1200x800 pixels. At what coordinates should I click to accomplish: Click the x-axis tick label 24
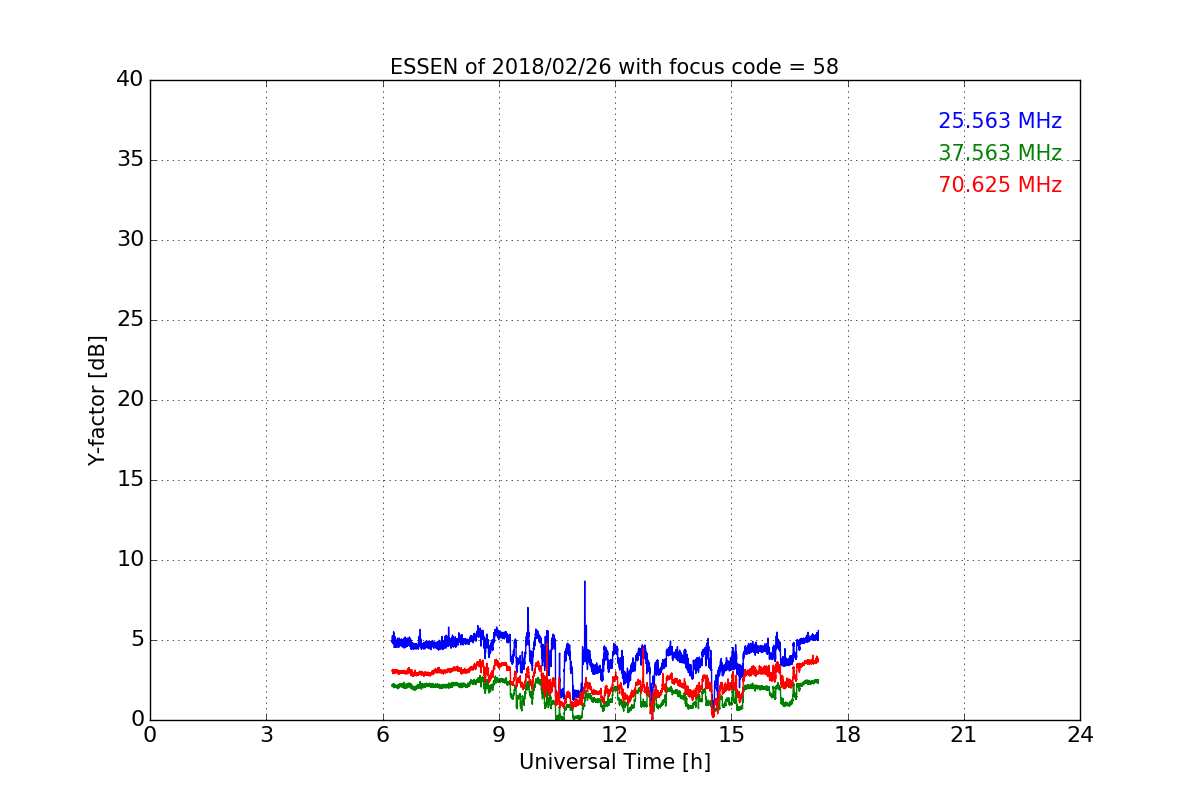coord(1080,735)
